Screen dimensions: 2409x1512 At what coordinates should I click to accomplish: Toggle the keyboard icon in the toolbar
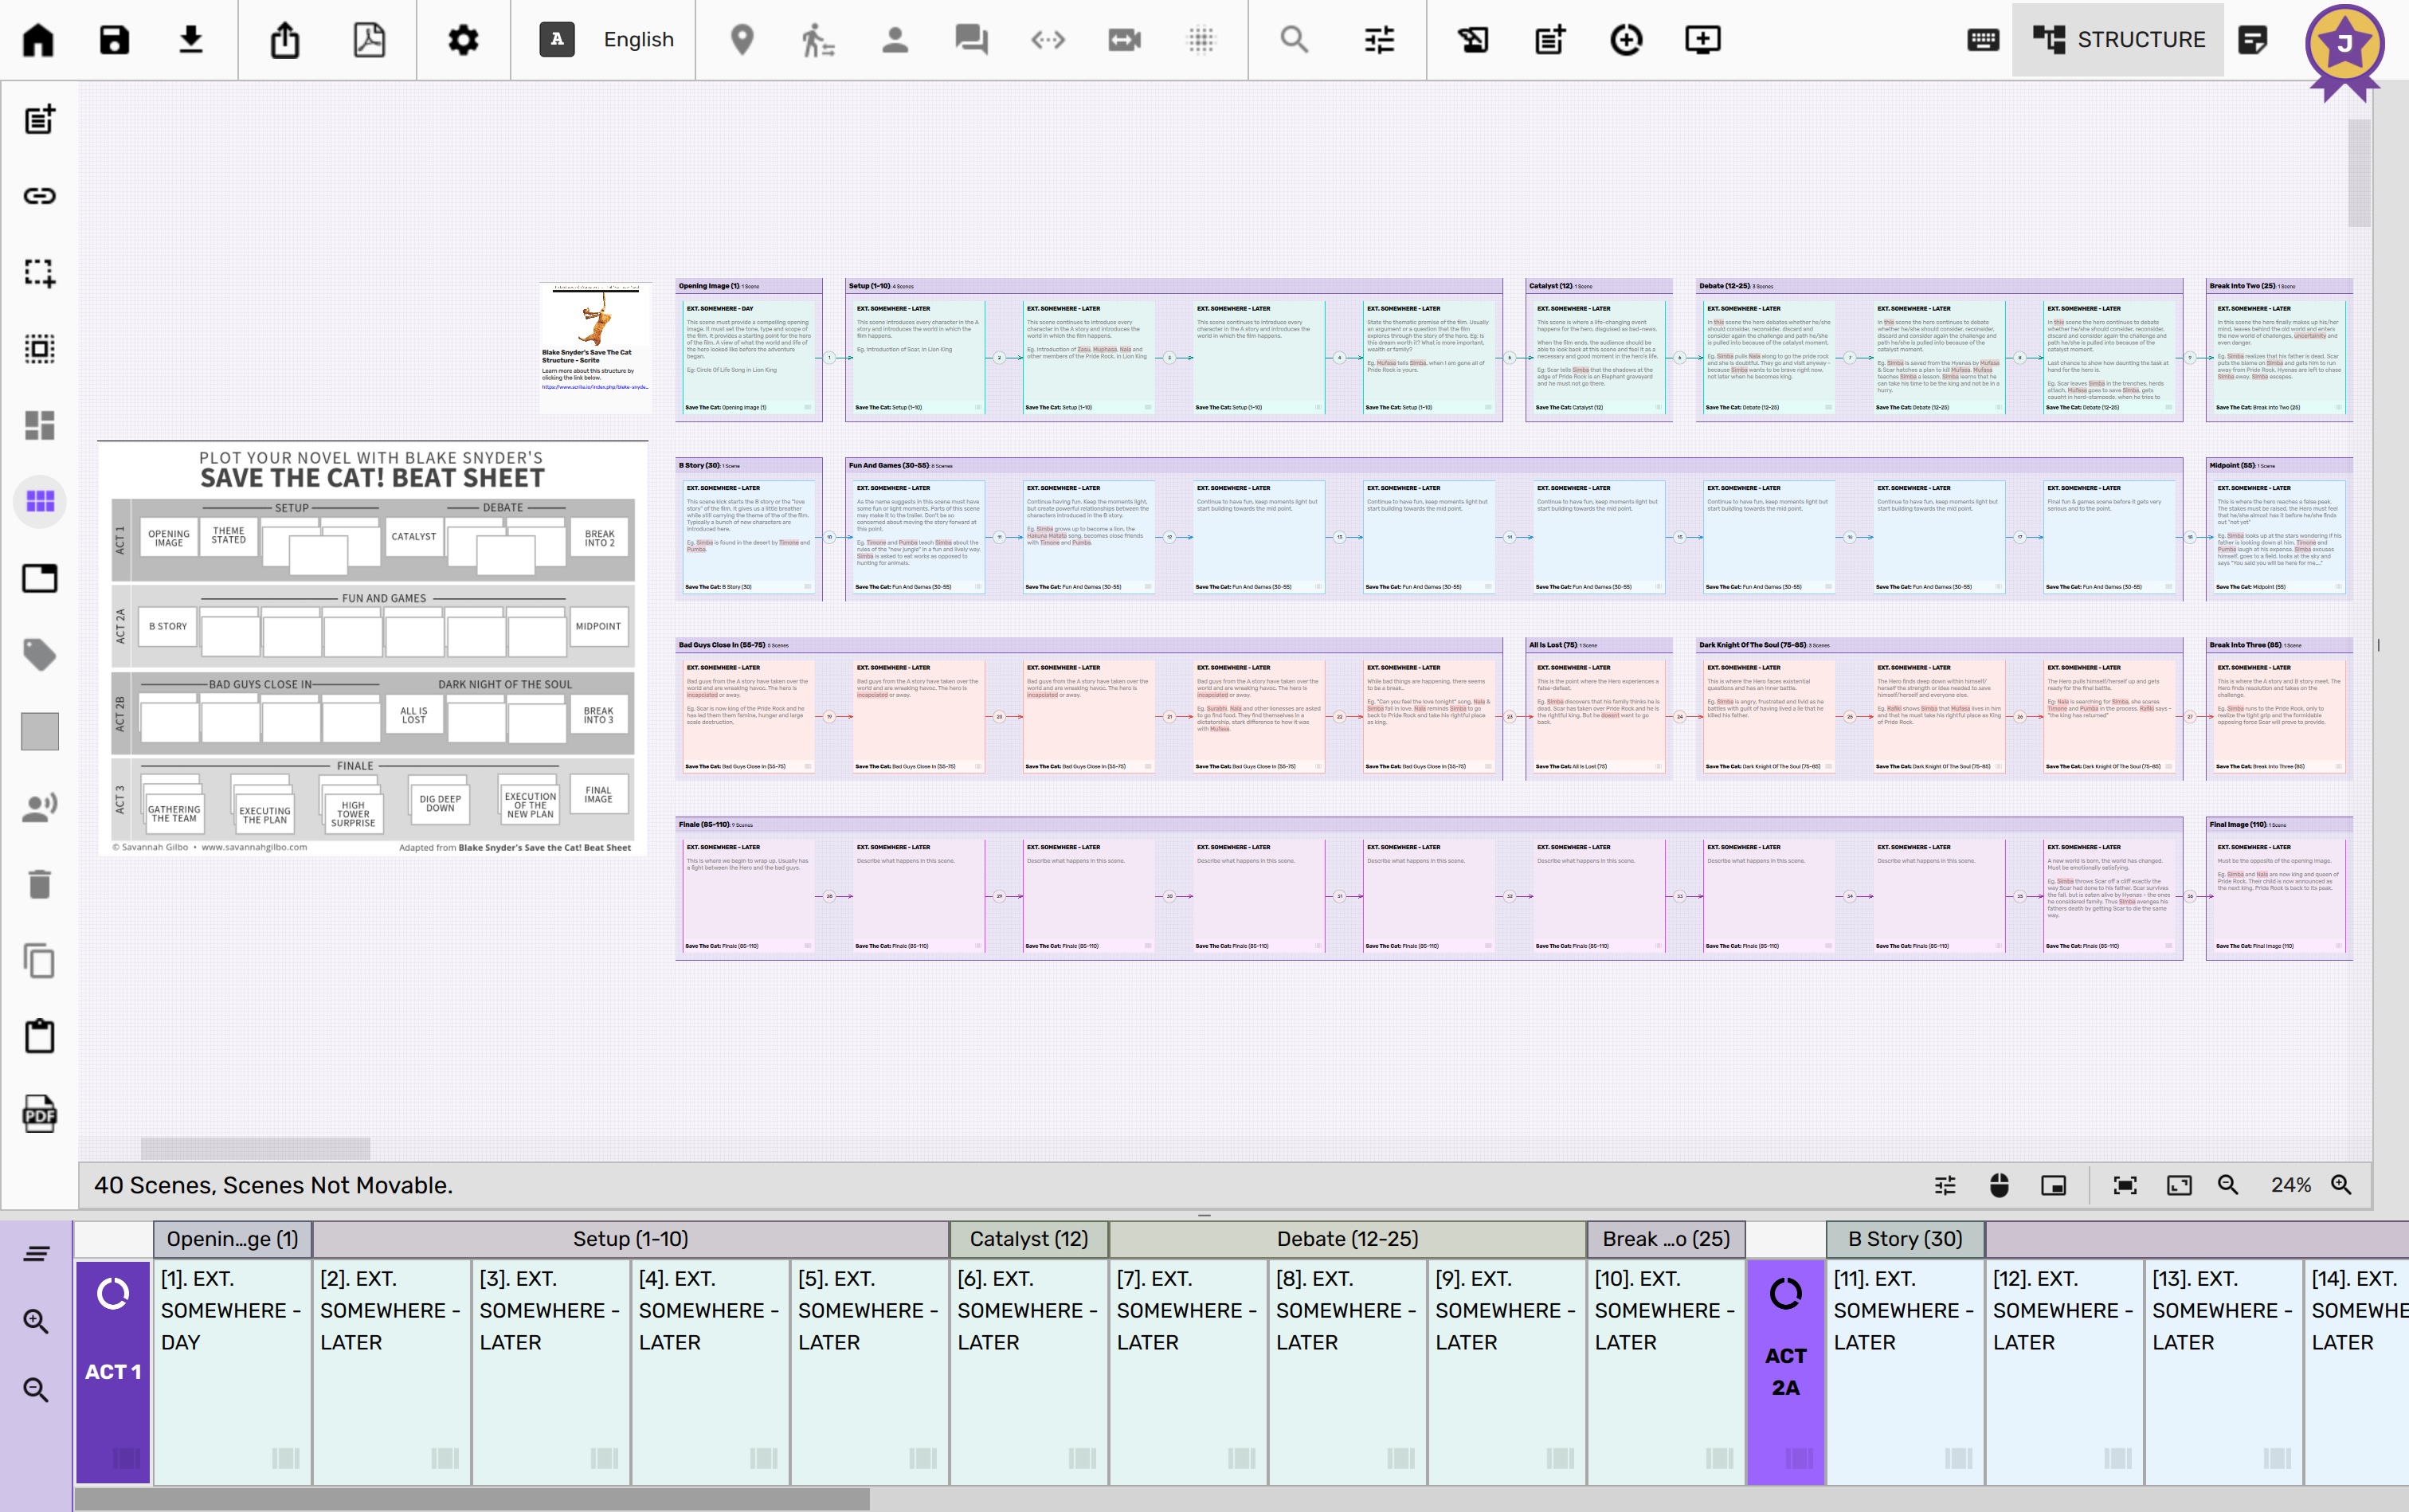(x=1983, y=40)
